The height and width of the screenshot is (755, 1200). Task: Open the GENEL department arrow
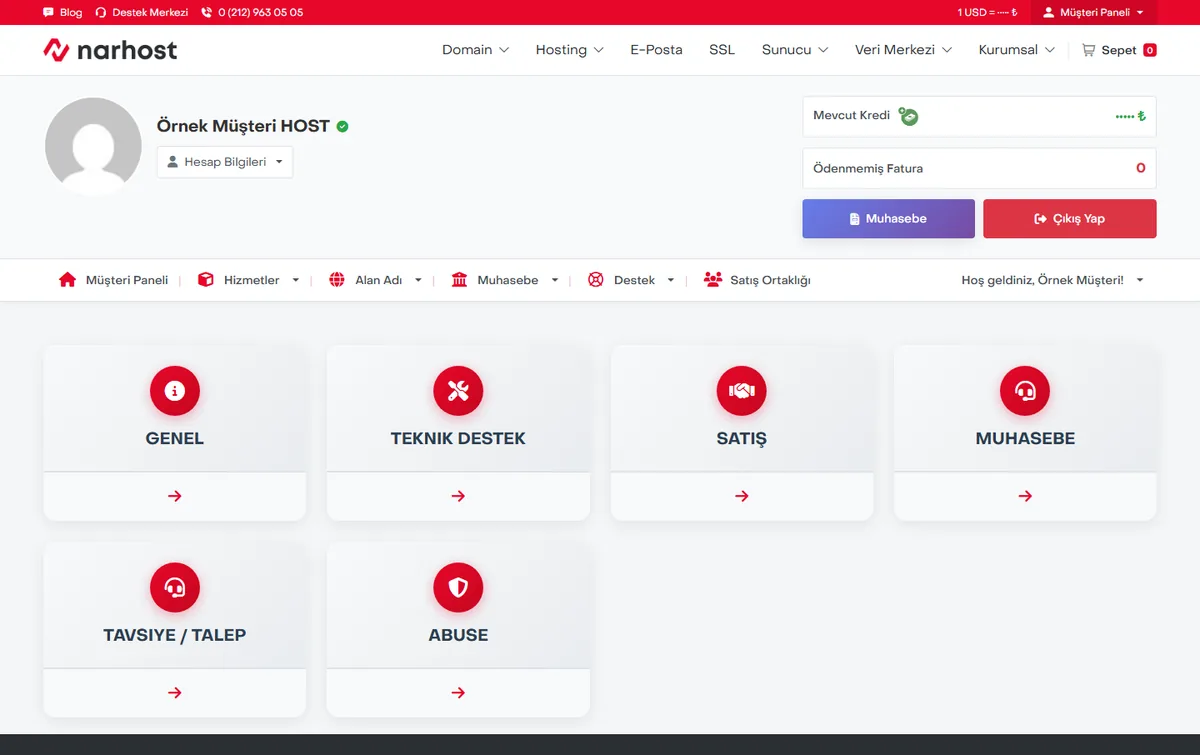point(175,496)
